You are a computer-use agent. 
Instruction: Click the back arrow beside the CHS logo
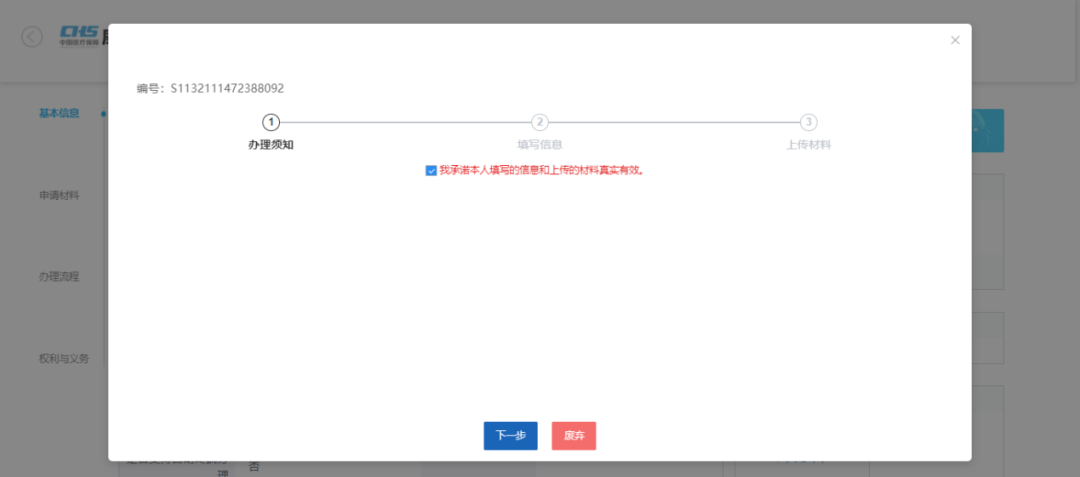[x=32, y=37]
